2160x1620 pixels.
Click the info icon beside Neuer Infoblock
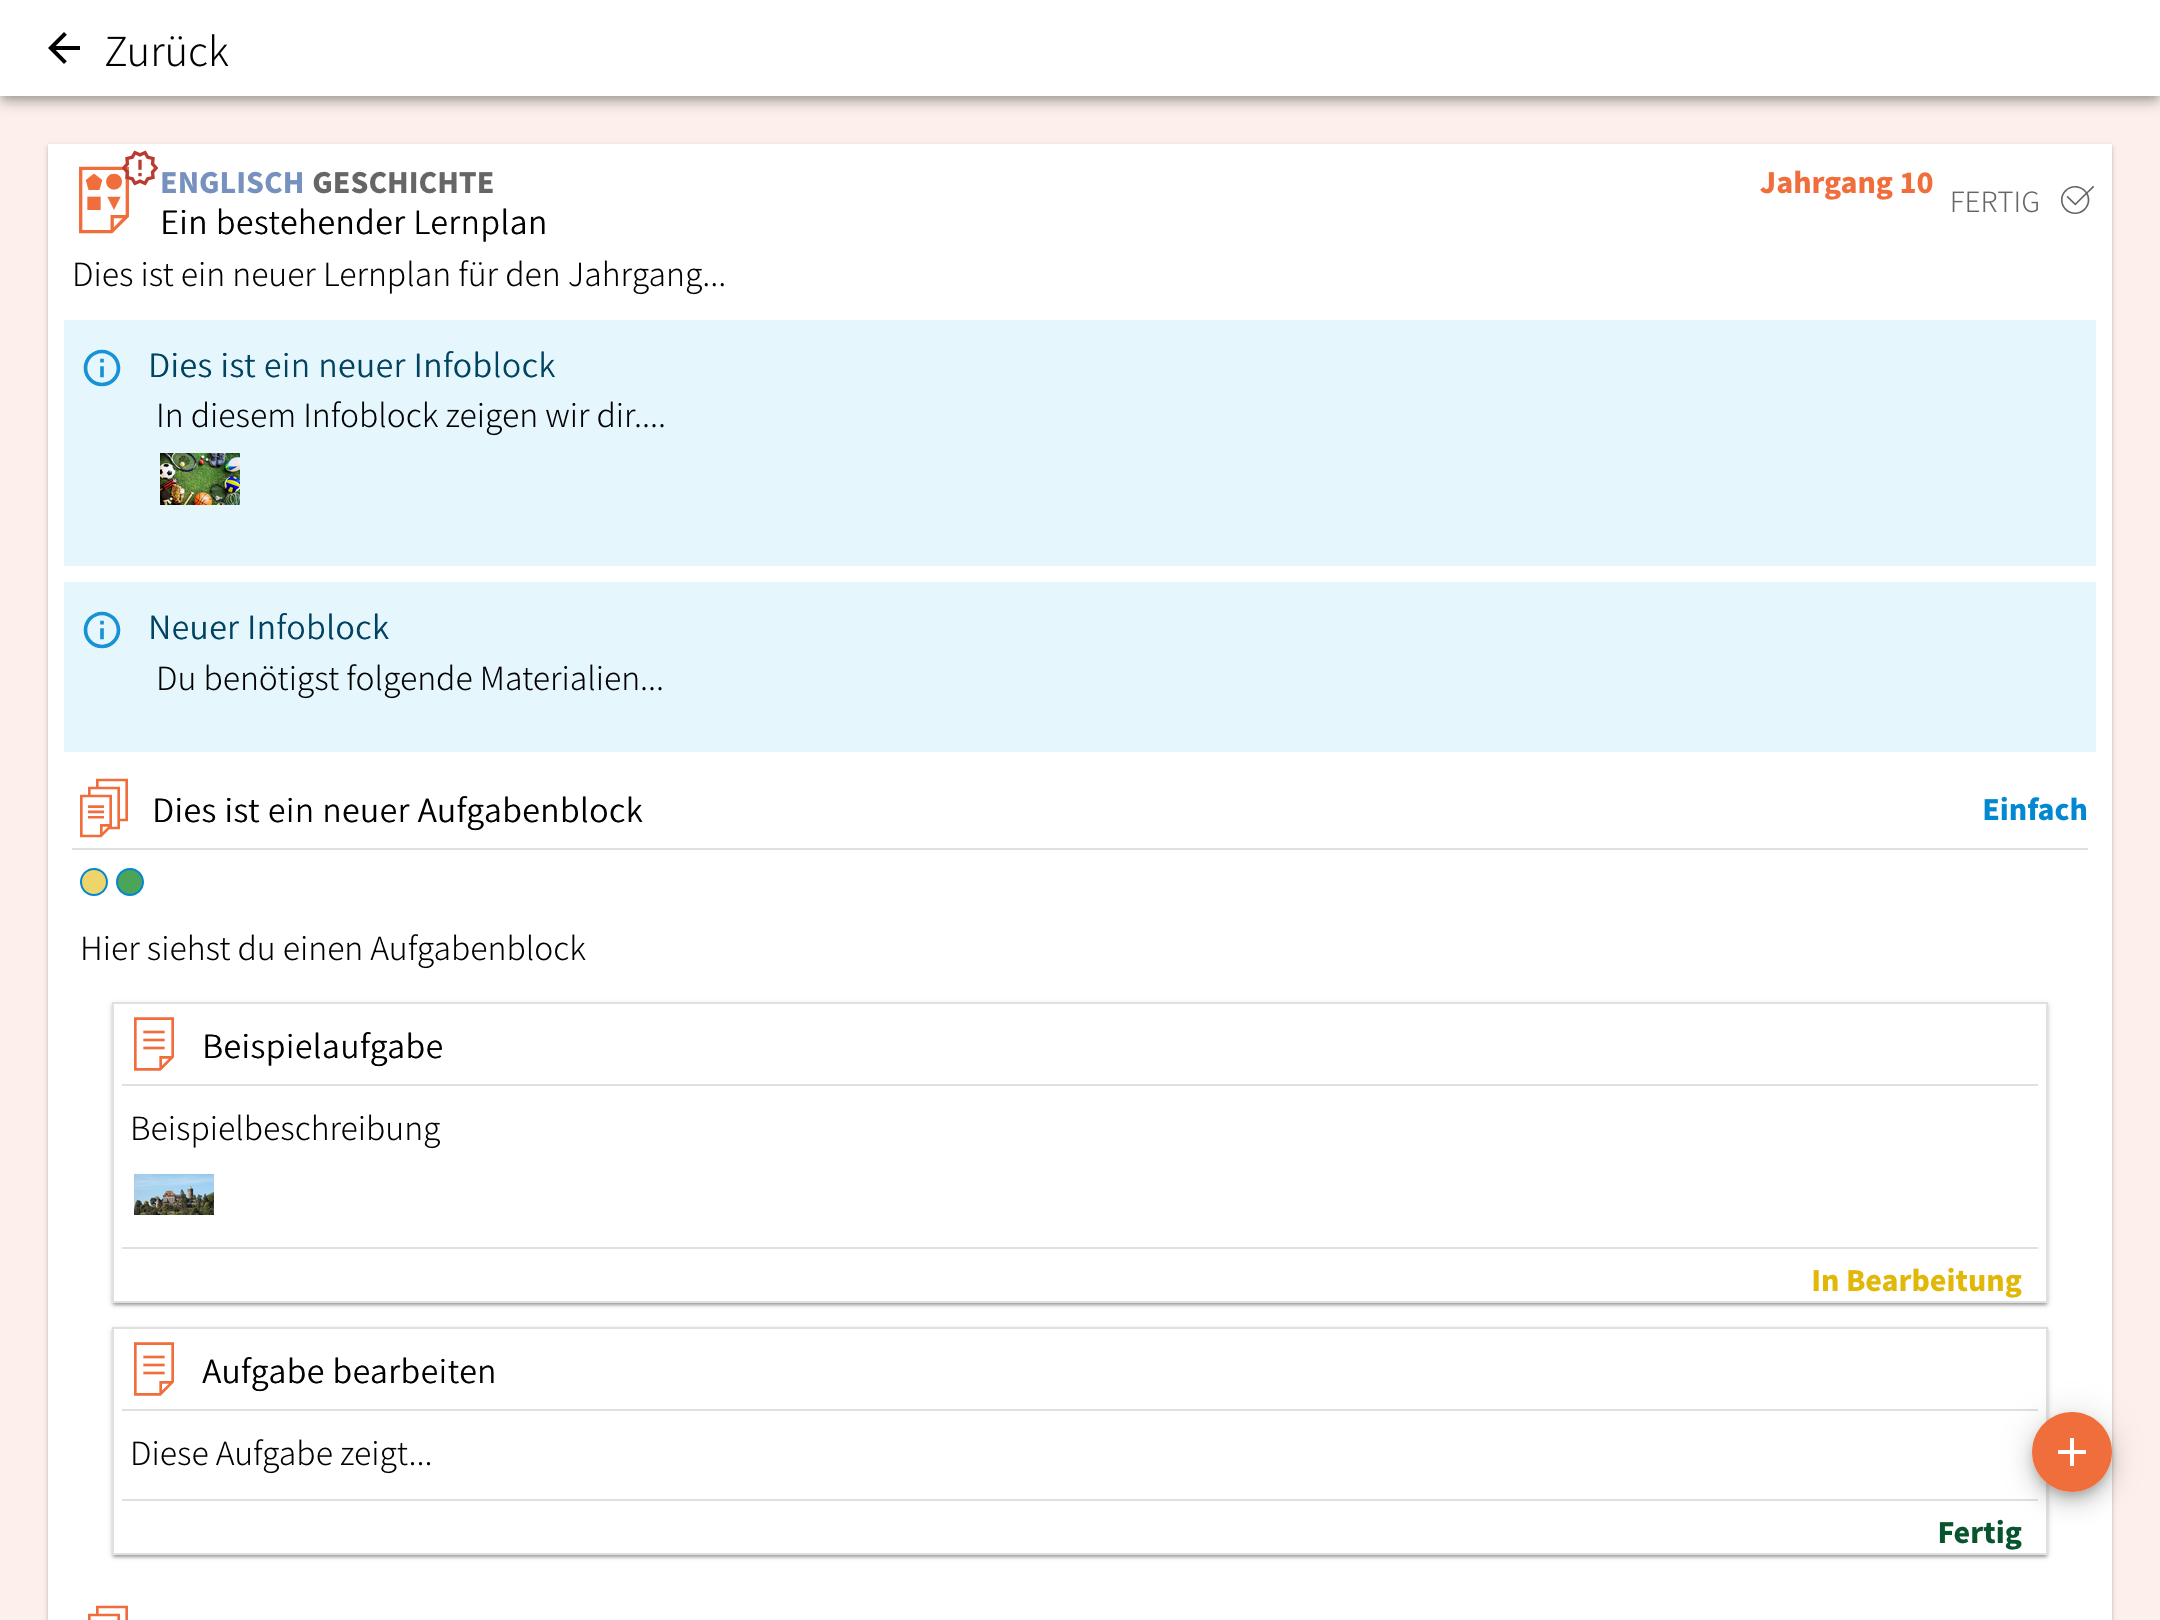(x=102, y=630)
